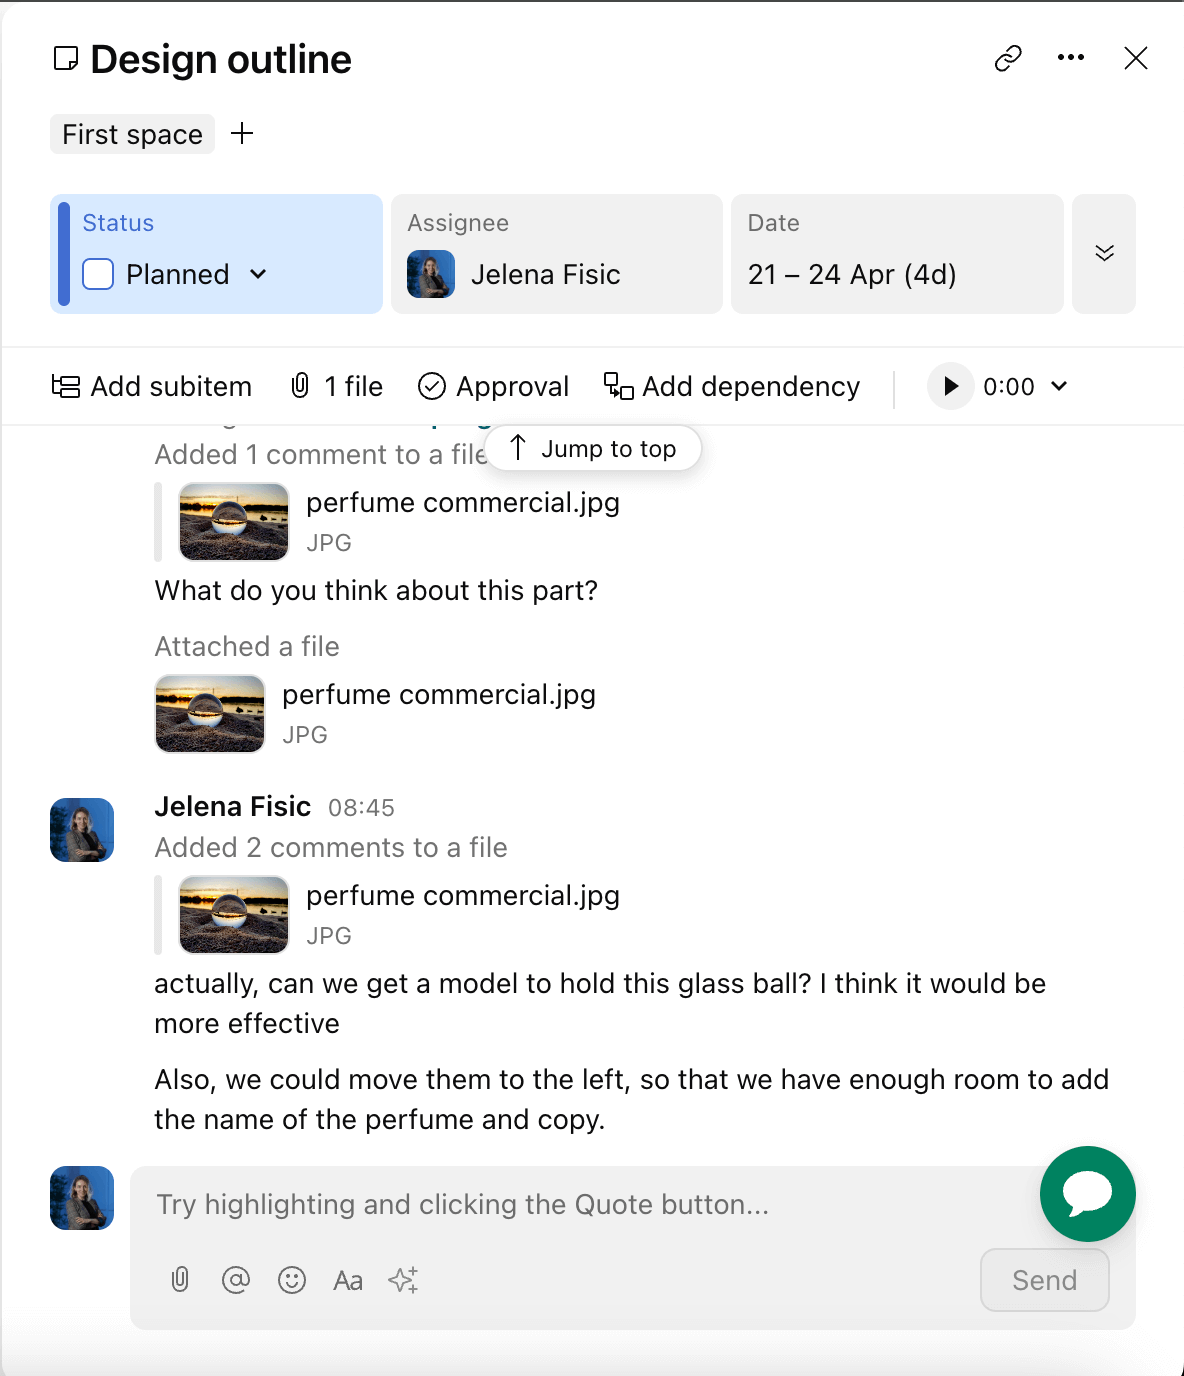Click the comment input field

coord(580,1205)
